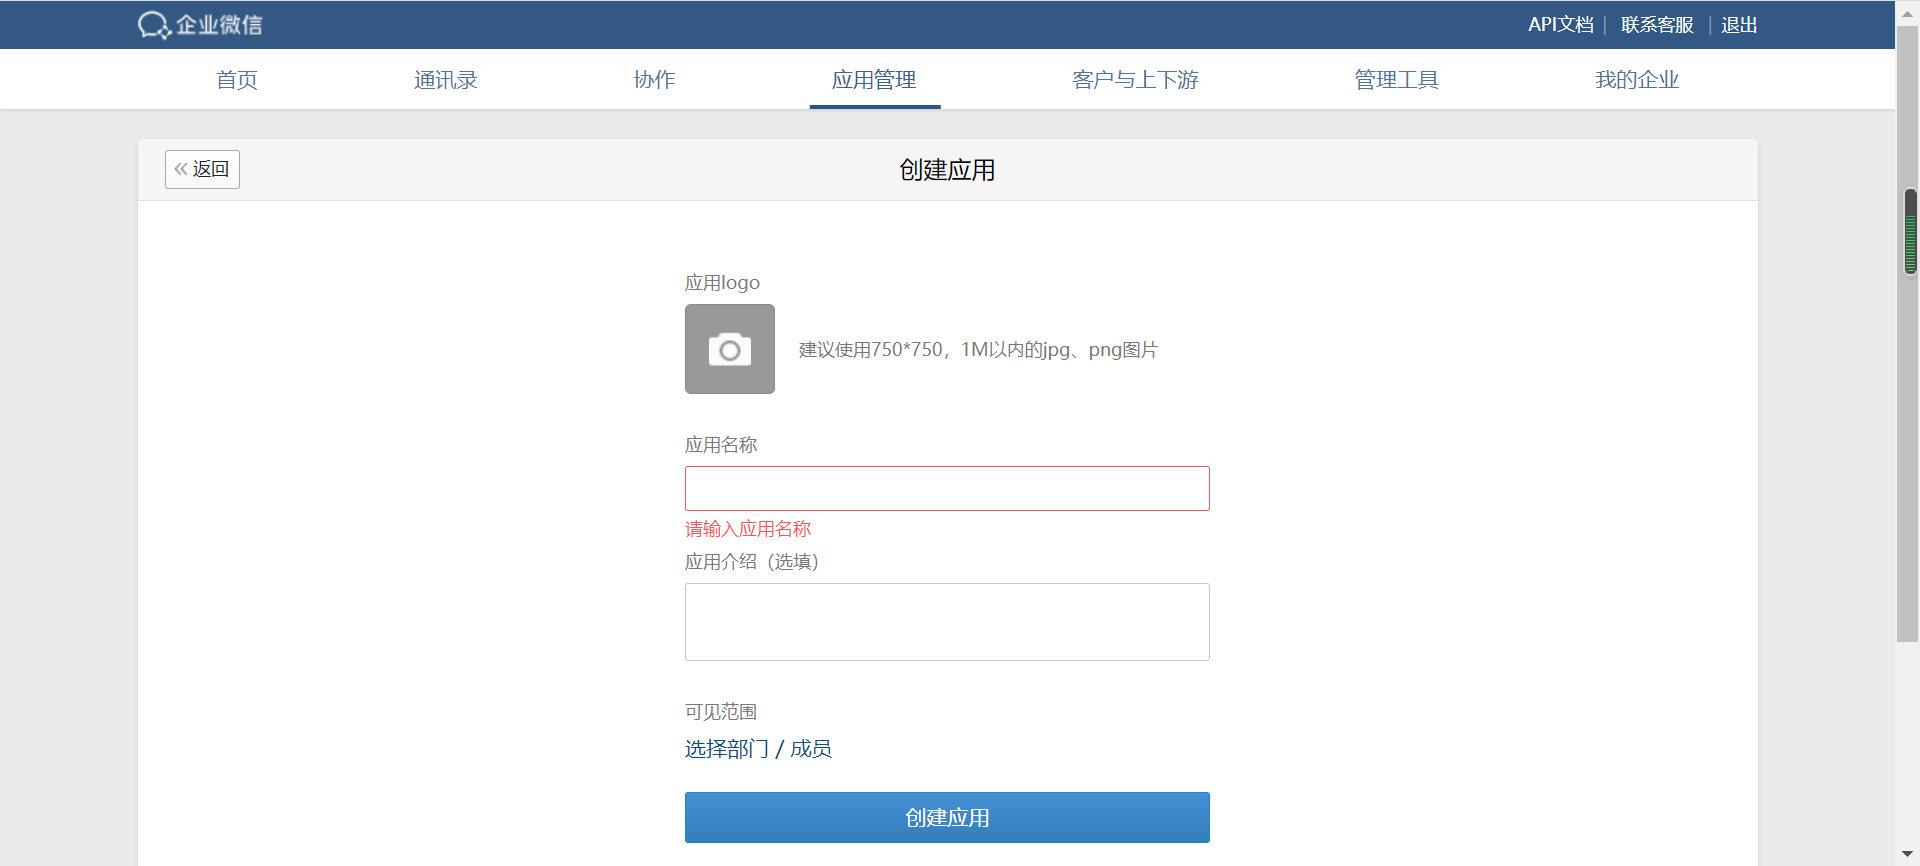Viewport: 1920px width, 866px height.
Task: Click the scrollbar down arrow
Action: pos(1908,854)
